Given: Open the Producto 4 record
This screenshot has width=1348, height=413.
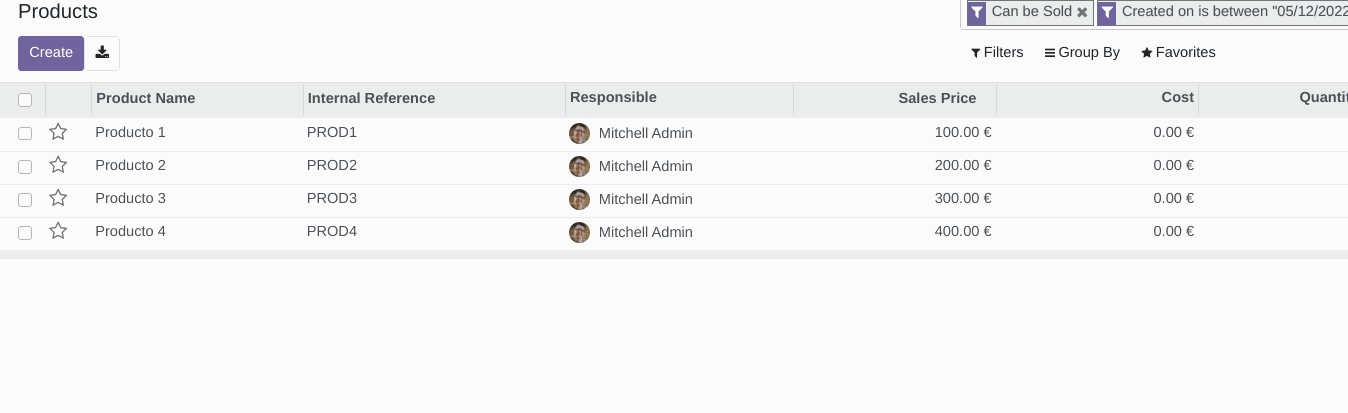Looking at the screenshot, I should coord(131,231).
